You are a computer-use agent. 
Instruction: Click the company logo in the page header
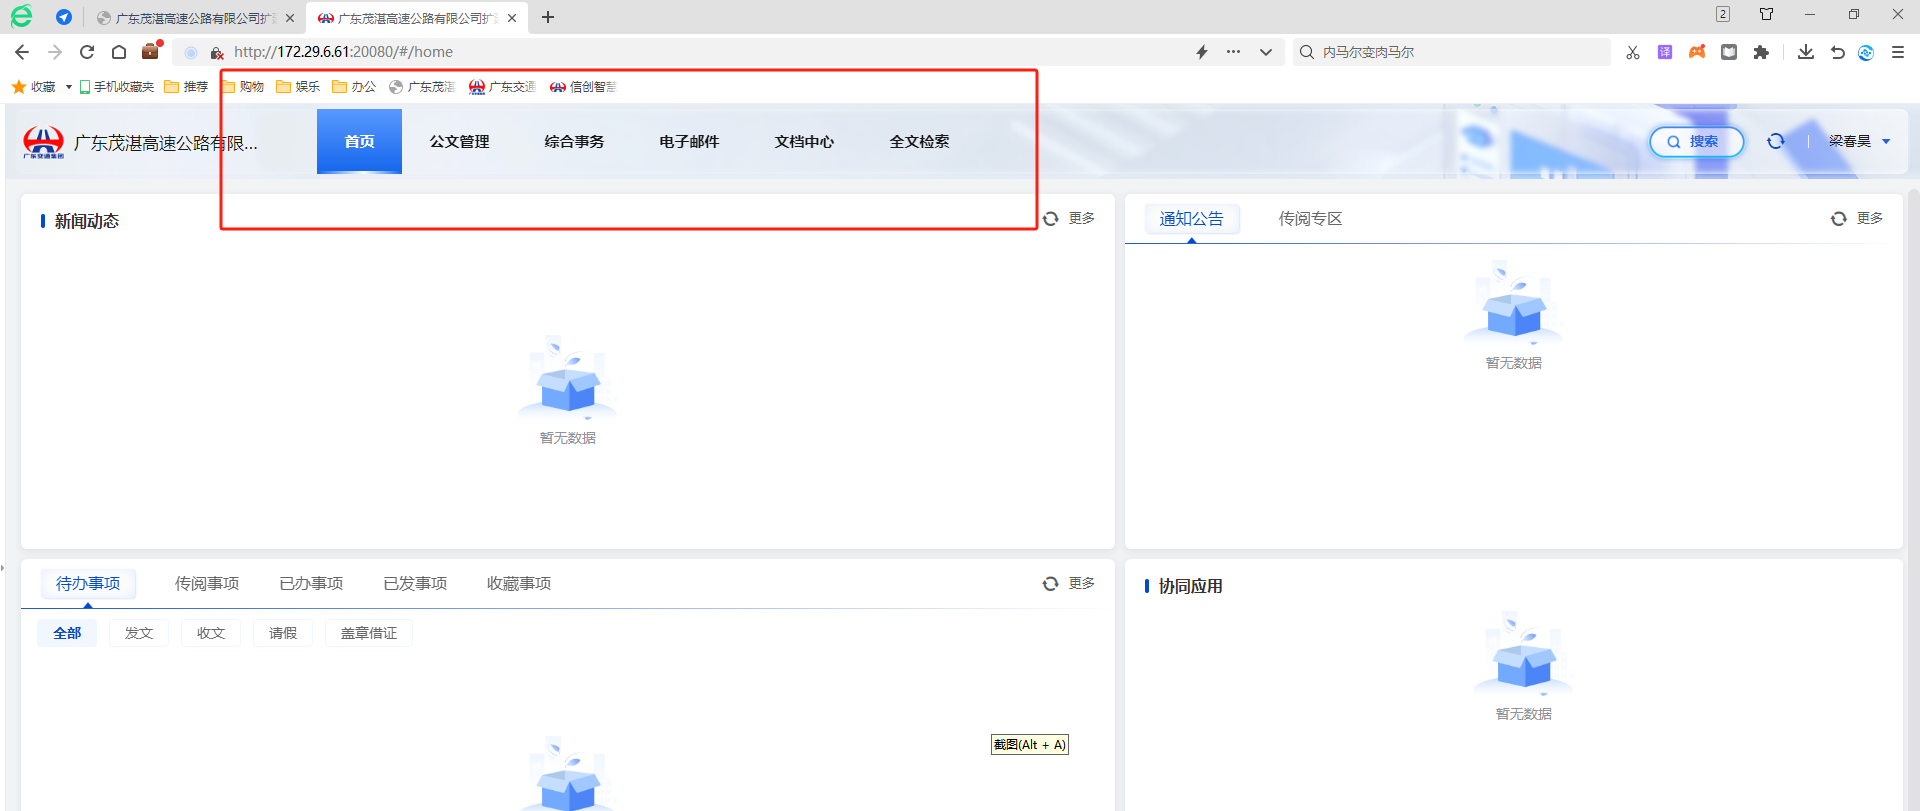pyautogui.click(x=44, y=142)
